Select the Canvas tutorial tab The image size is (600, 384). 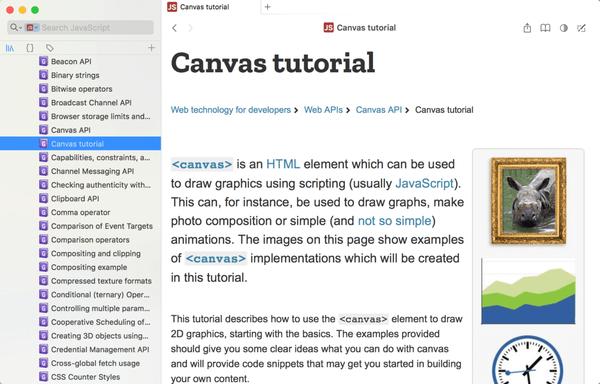pyautogui.click(x=212, y=7)
